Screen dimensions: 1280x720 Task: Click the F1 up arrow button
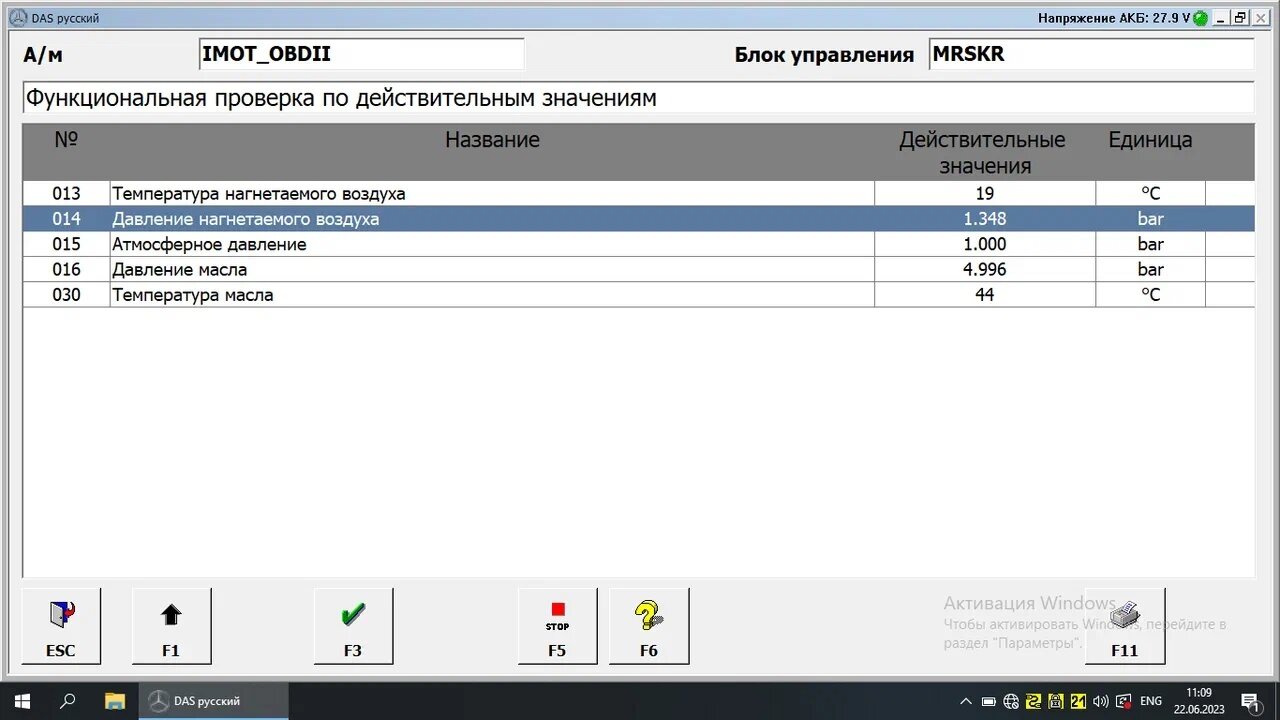(171, 626)
